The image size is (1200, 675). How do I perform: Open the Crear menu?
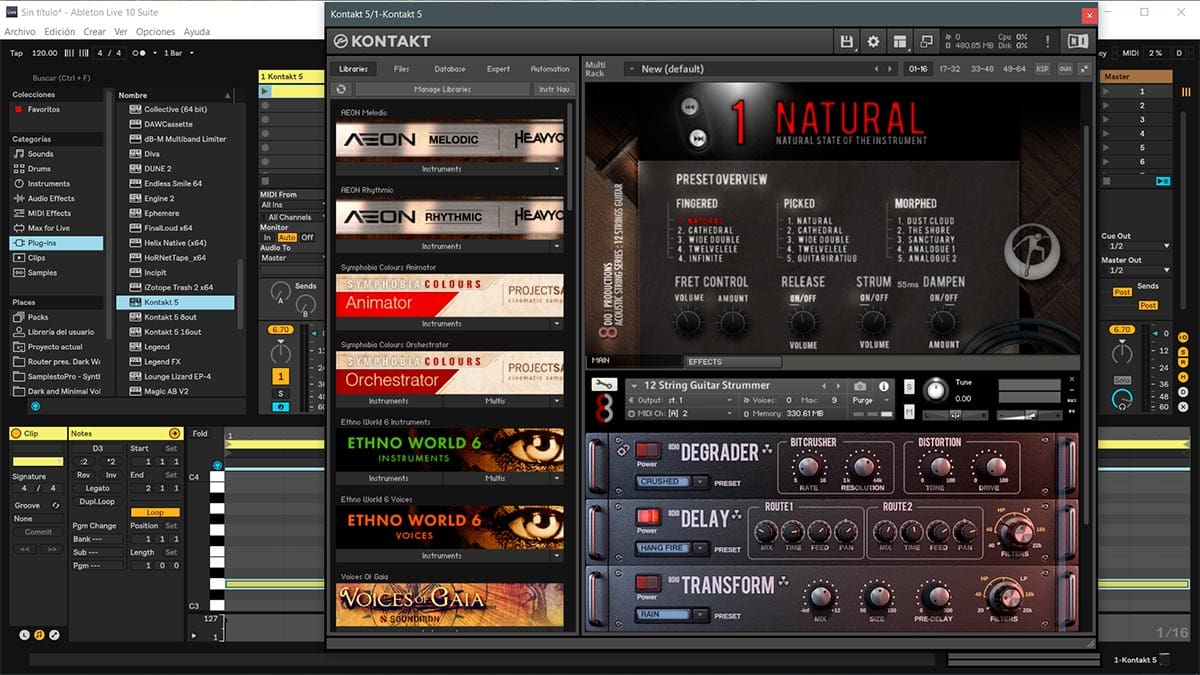[x=94, y=32]
